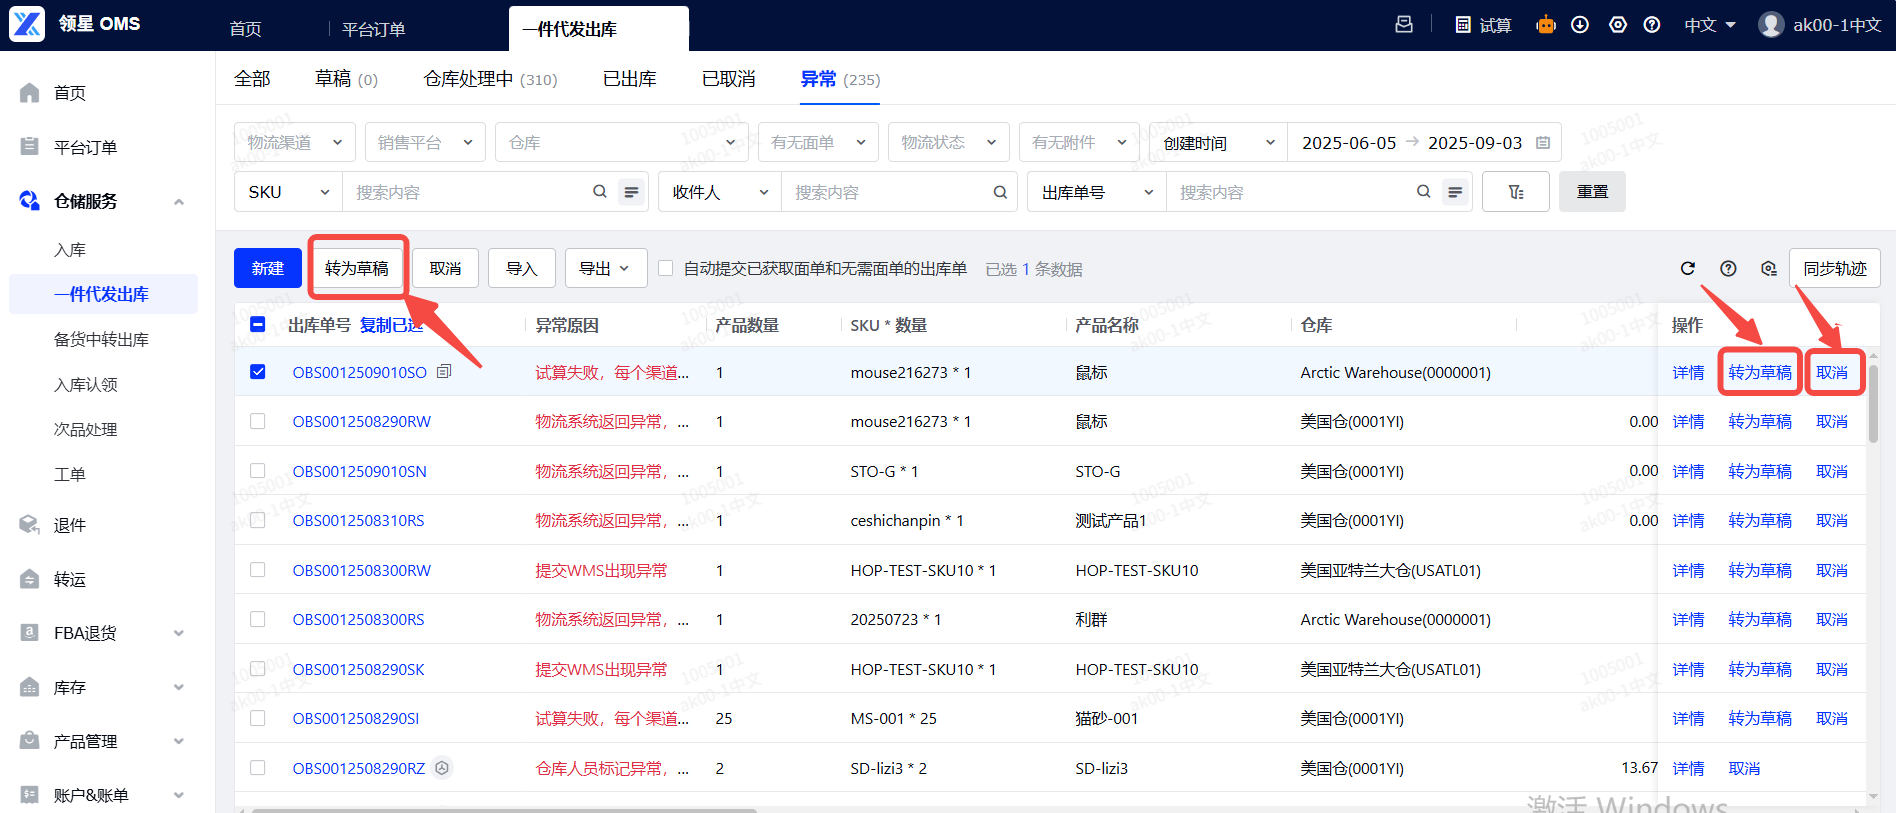Switch to the 仓库处理中 tab
Image resolution: width=1896 pixels, height=813 pixels.
tap(489, 79)
